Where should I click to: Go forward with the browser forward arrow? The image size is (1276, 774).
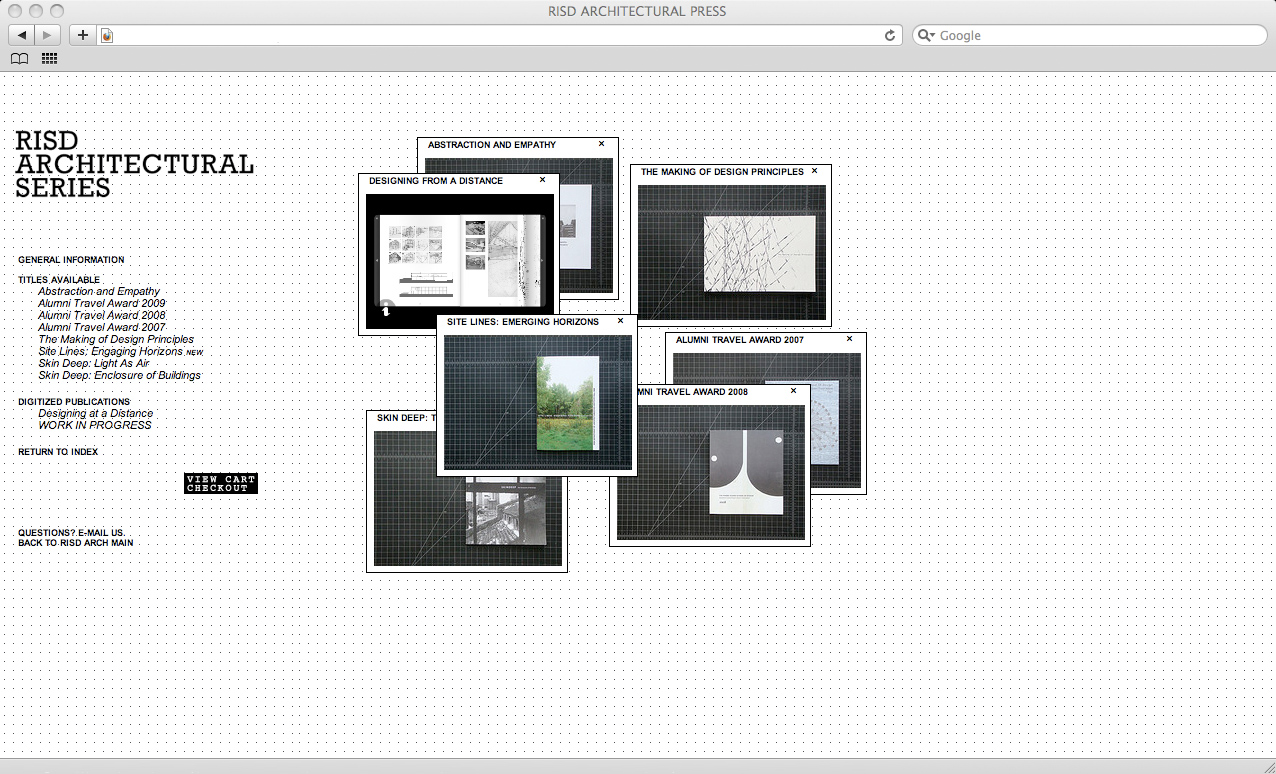[x=48, y=35]
